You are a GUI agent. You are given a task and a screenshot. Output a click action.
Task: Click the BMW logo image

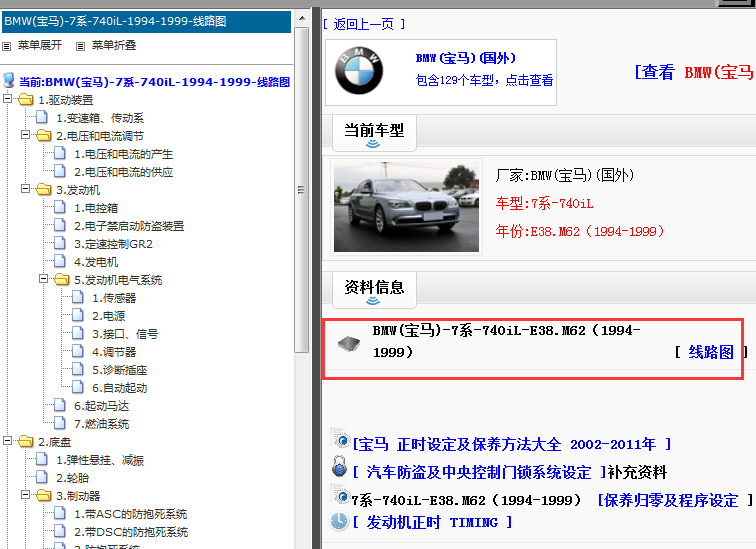(359, 71)
